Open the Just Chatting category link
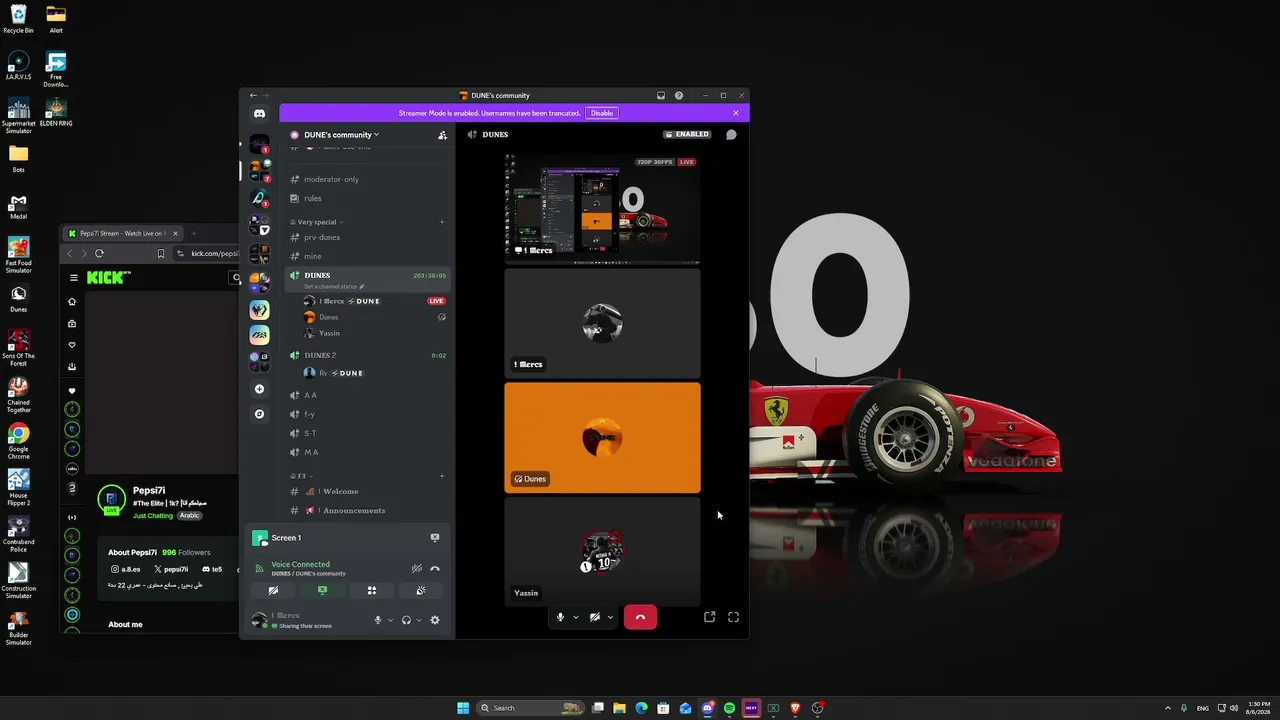Screen dimensions: 1280x720 (x=153, y=515)
